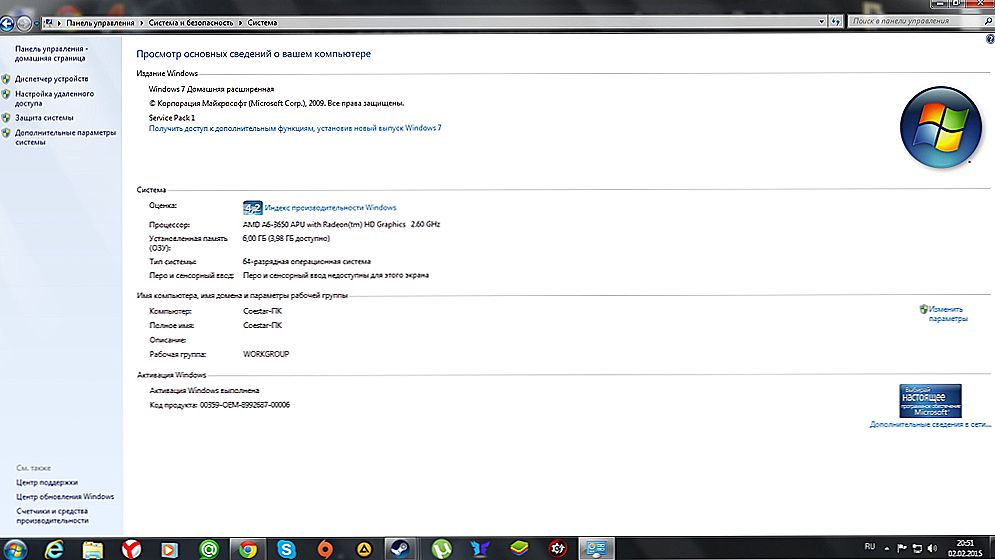Click the 4,2 performance rating badge
This screenshot has width=995, height=560.
252,208
